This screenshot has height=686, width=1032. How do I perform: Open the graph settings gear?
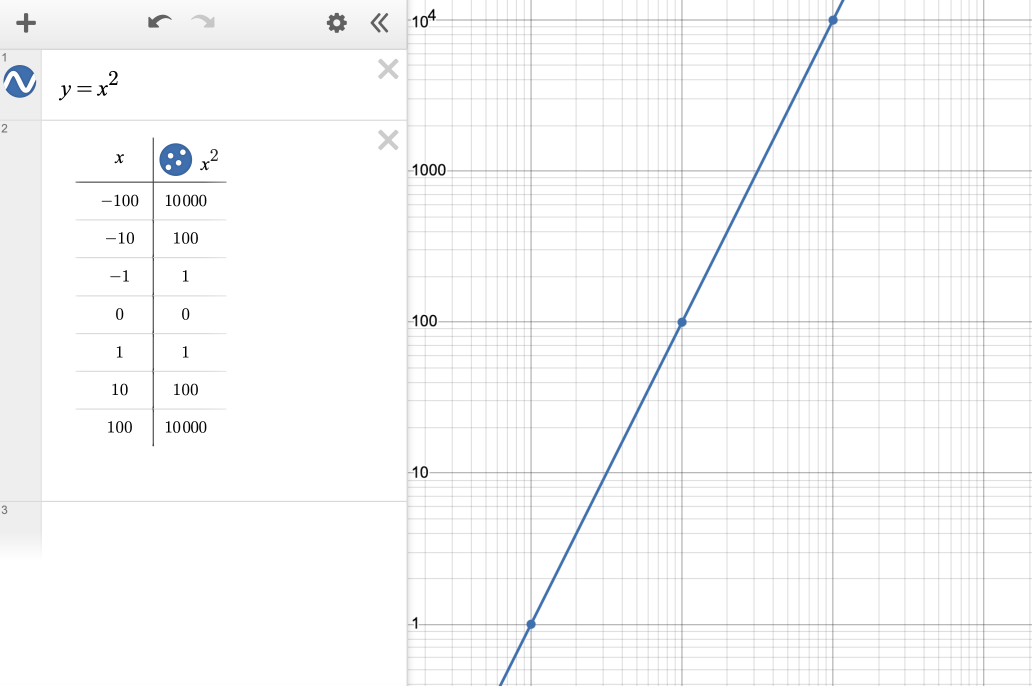coord(337,23)
